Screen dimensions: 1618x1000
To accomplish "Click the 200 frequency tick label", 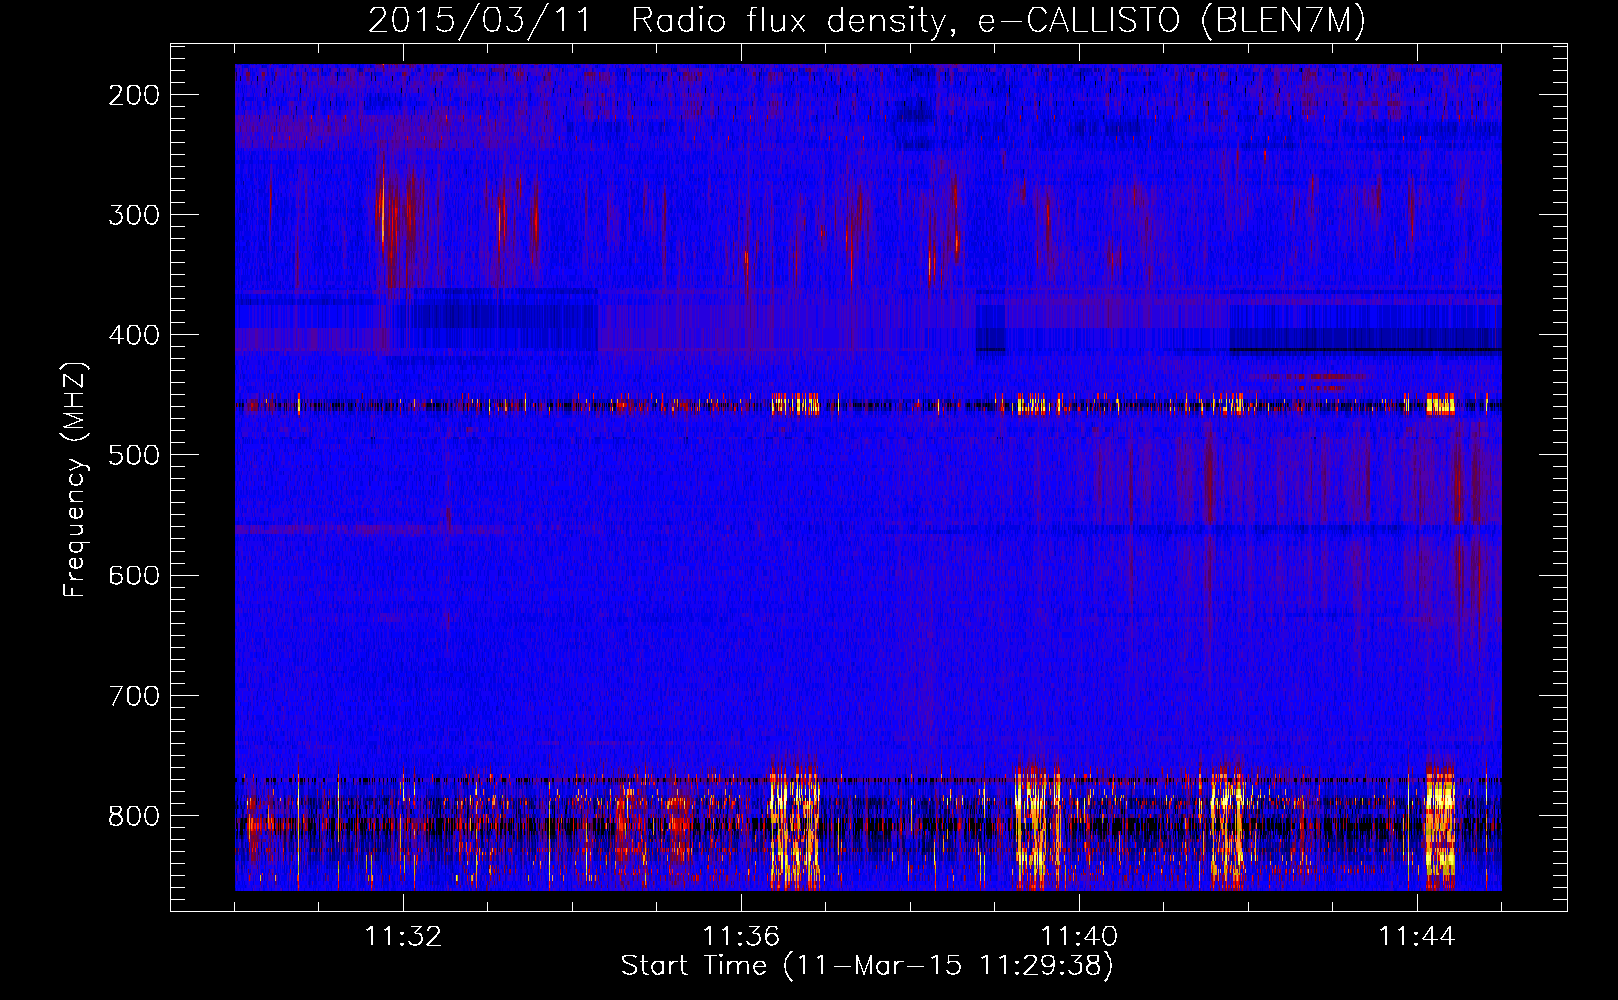I will coord(134,95).
